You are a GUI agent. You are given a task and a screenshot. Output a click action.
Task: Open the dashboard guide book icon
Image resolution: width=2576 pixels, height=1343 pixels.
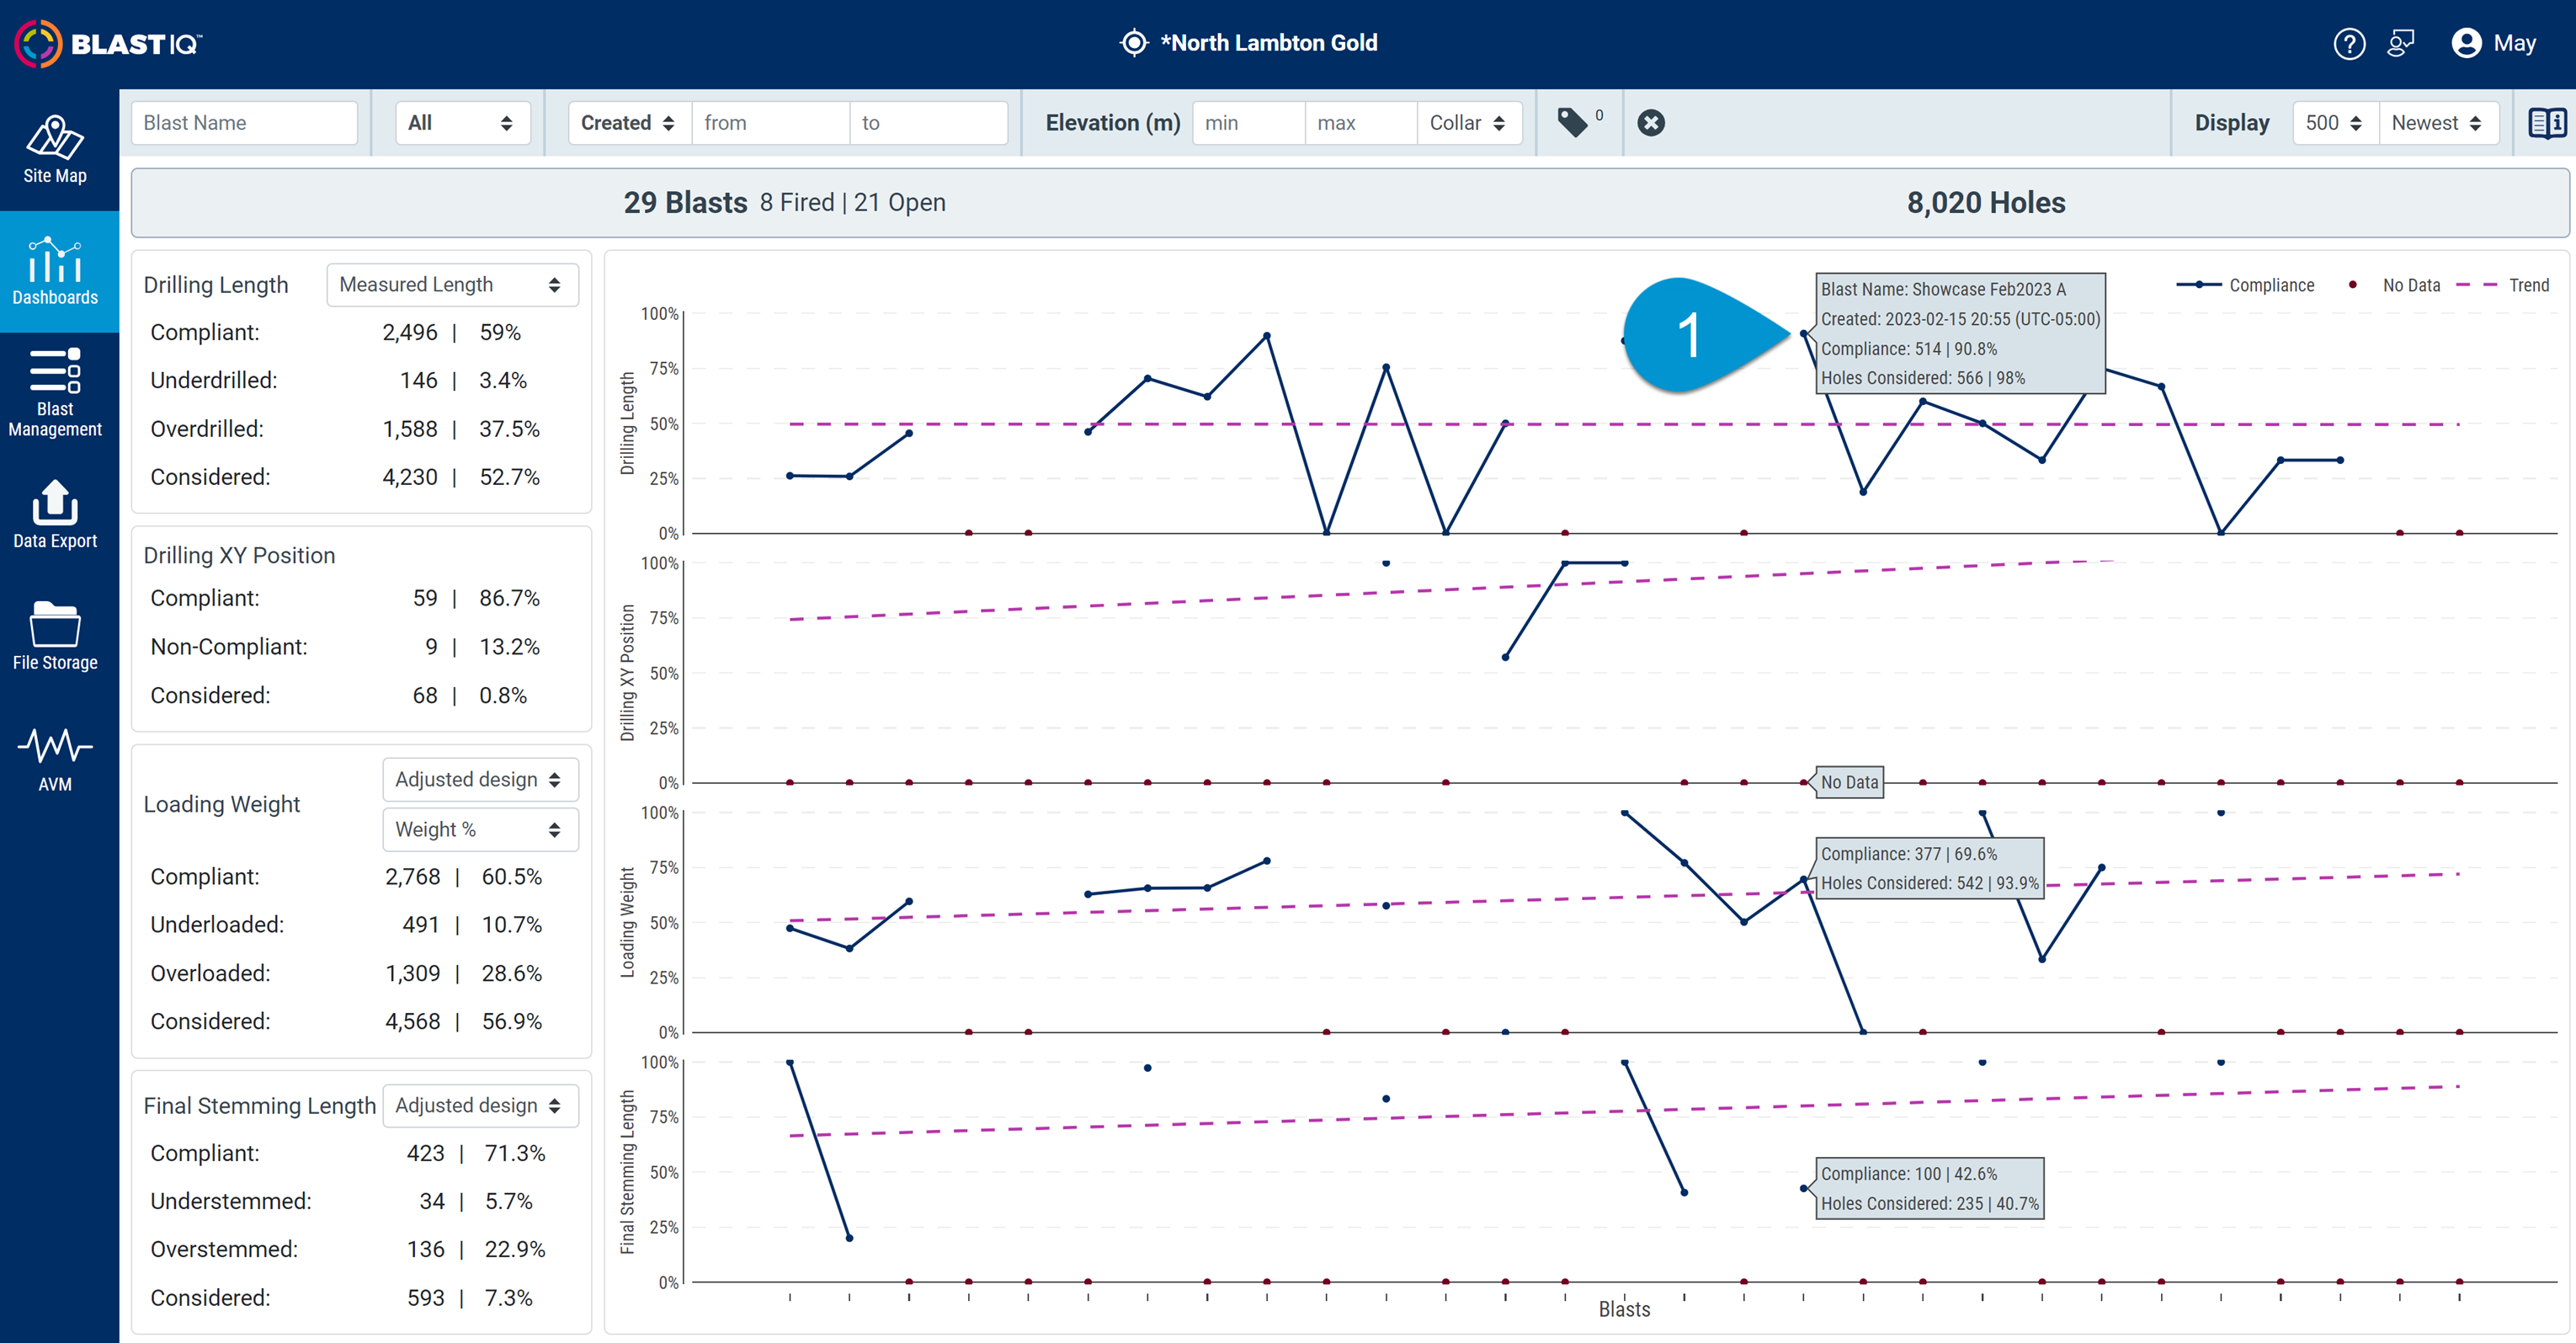click(2548, 122)
